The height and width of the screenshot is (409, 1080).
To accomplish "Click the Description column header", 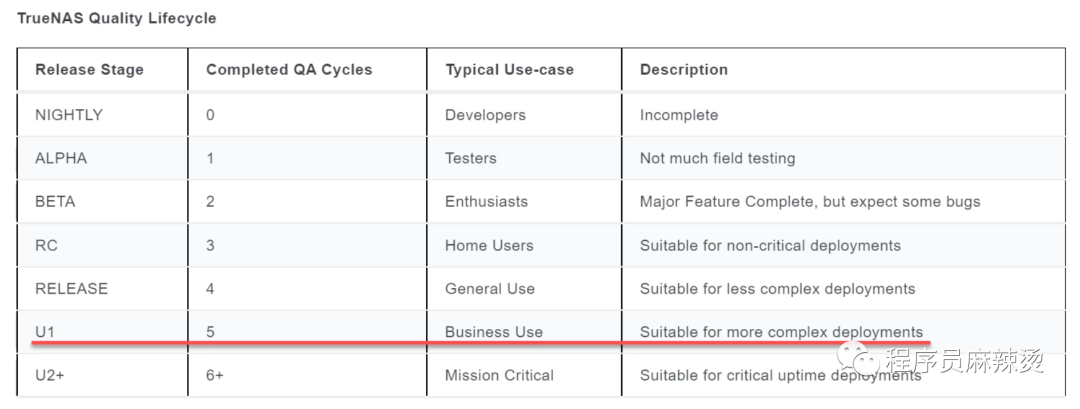I will tap(684, 70).
